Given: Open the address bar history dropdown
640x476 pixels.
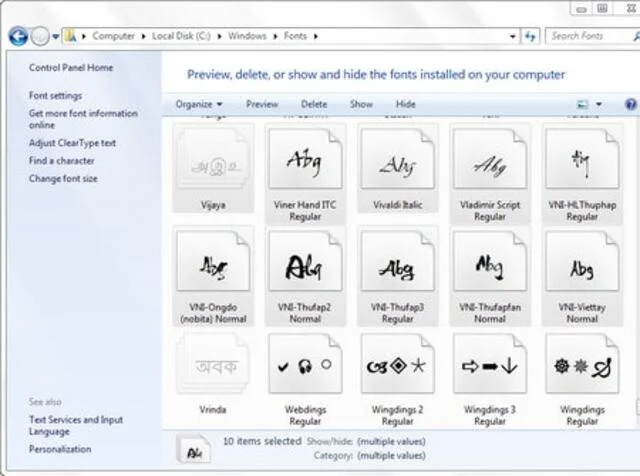Looking at the screenshot, I should [513, 36].
